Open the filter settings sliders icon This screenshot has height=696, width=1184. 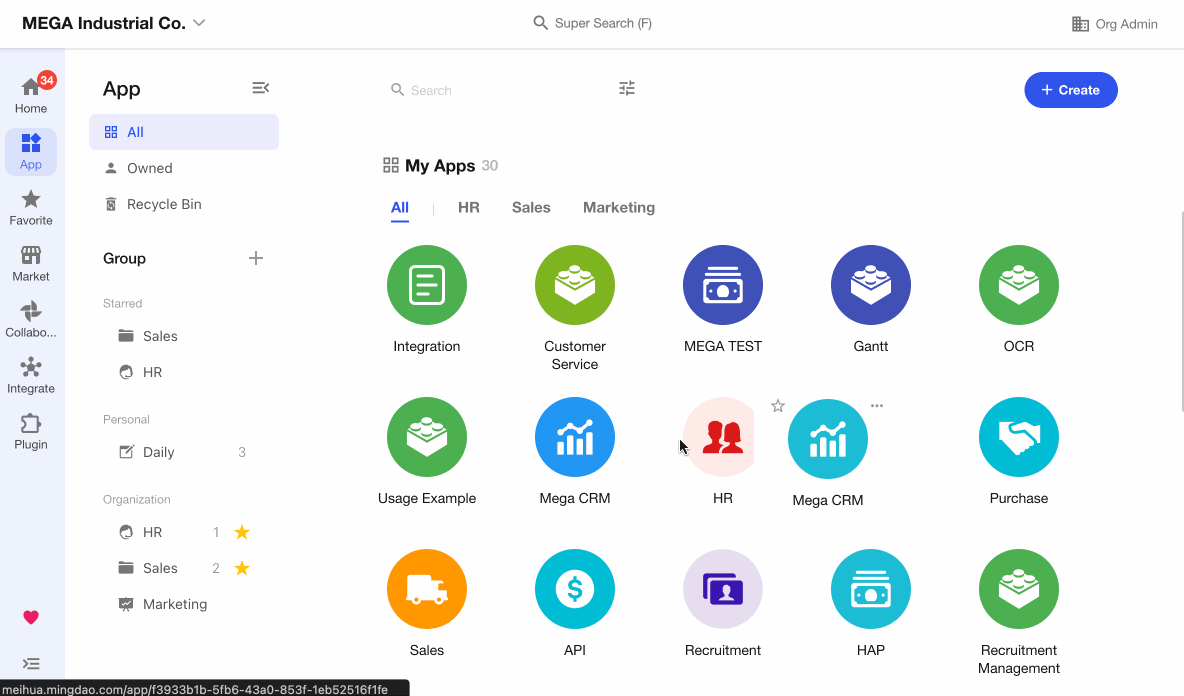[x=627, y=89]
